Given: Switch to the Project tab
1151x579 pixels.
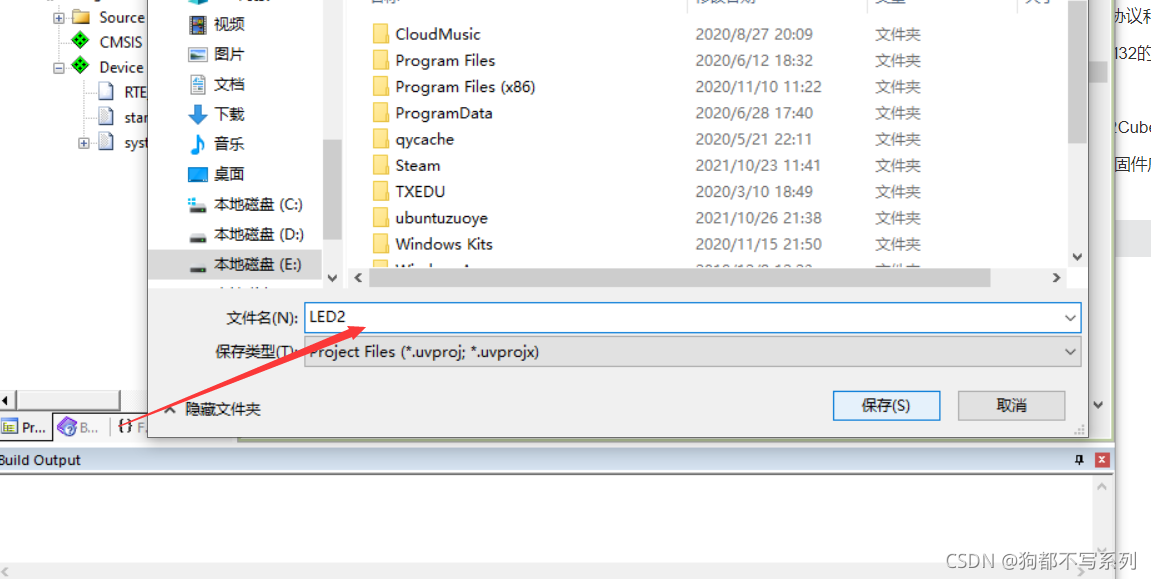Looking at the screenshot, I should pos(26,426).
